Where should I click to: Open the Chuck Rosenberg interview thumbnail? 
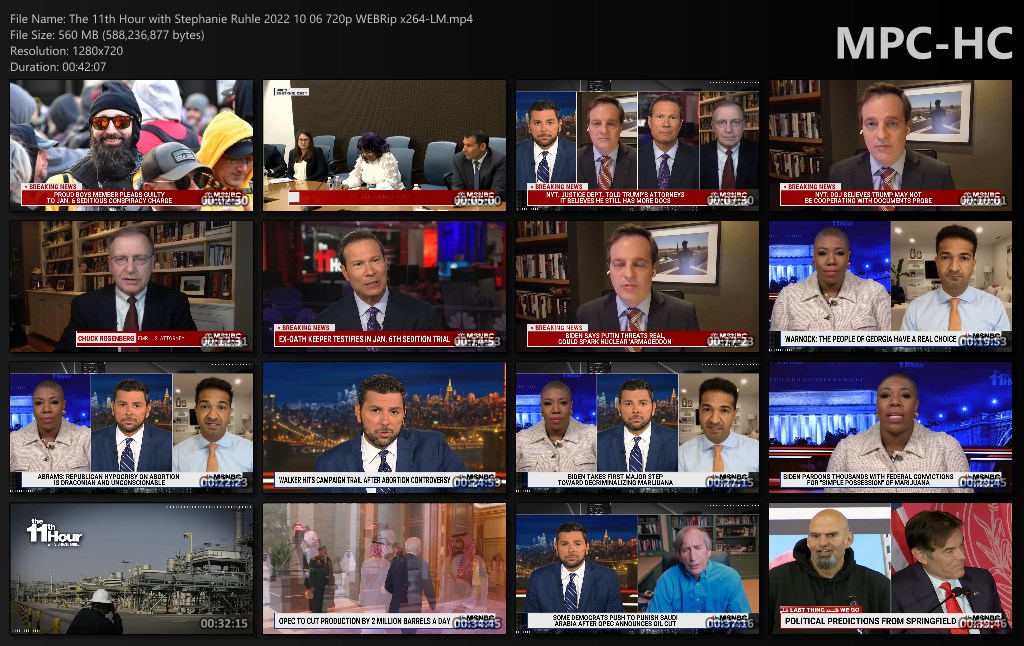tap(131, 287)
